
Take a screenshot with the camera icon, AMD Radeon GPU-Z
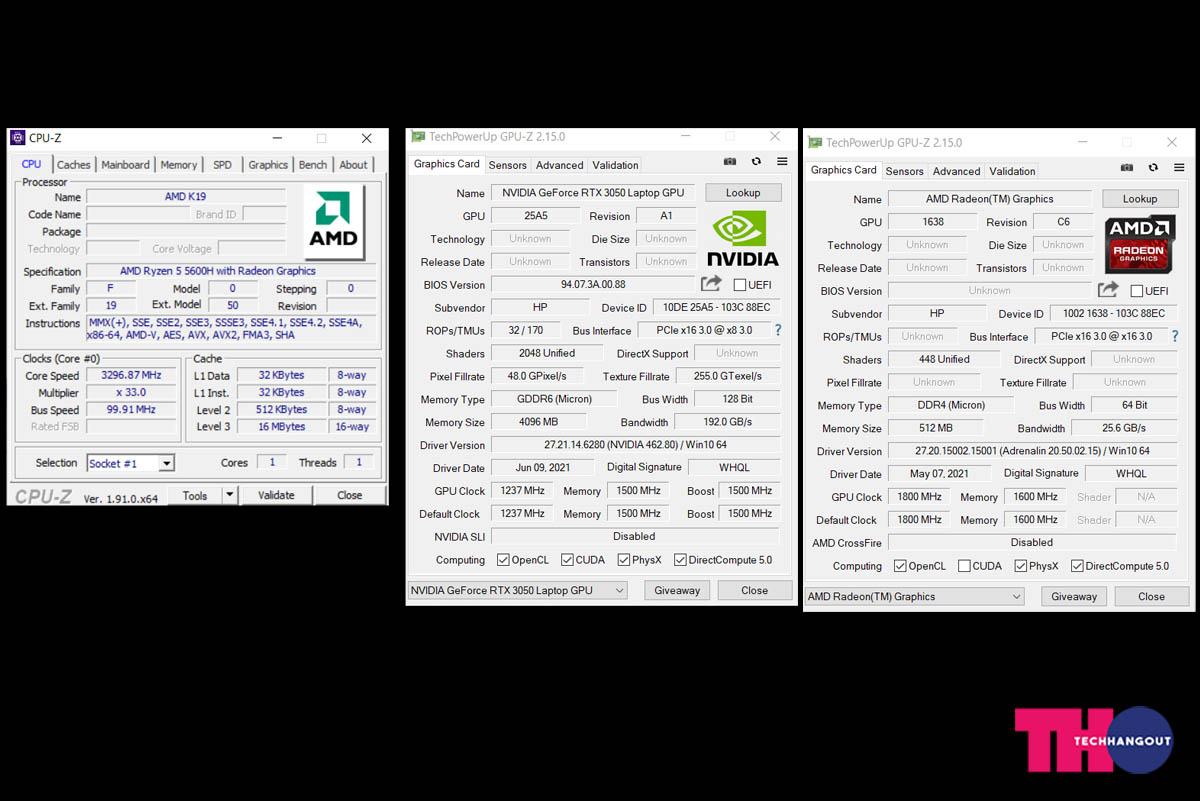pyautogui.click(x=1127, y=168)
